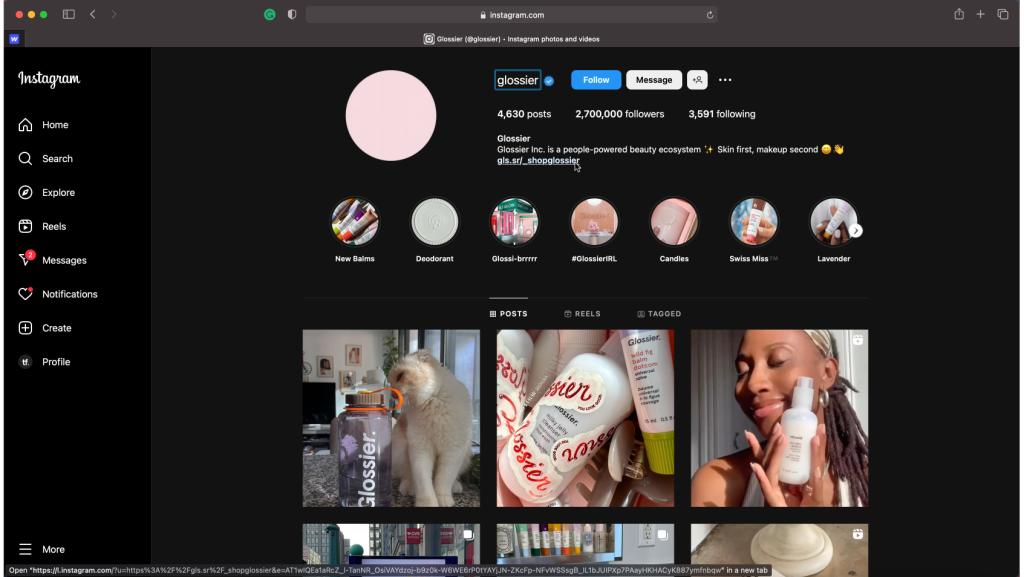Select the Glossier Instagram tab
Image resolution: width=1024 pixels, height=577 pixels.
pyautogui.click(x=512, y=39)
